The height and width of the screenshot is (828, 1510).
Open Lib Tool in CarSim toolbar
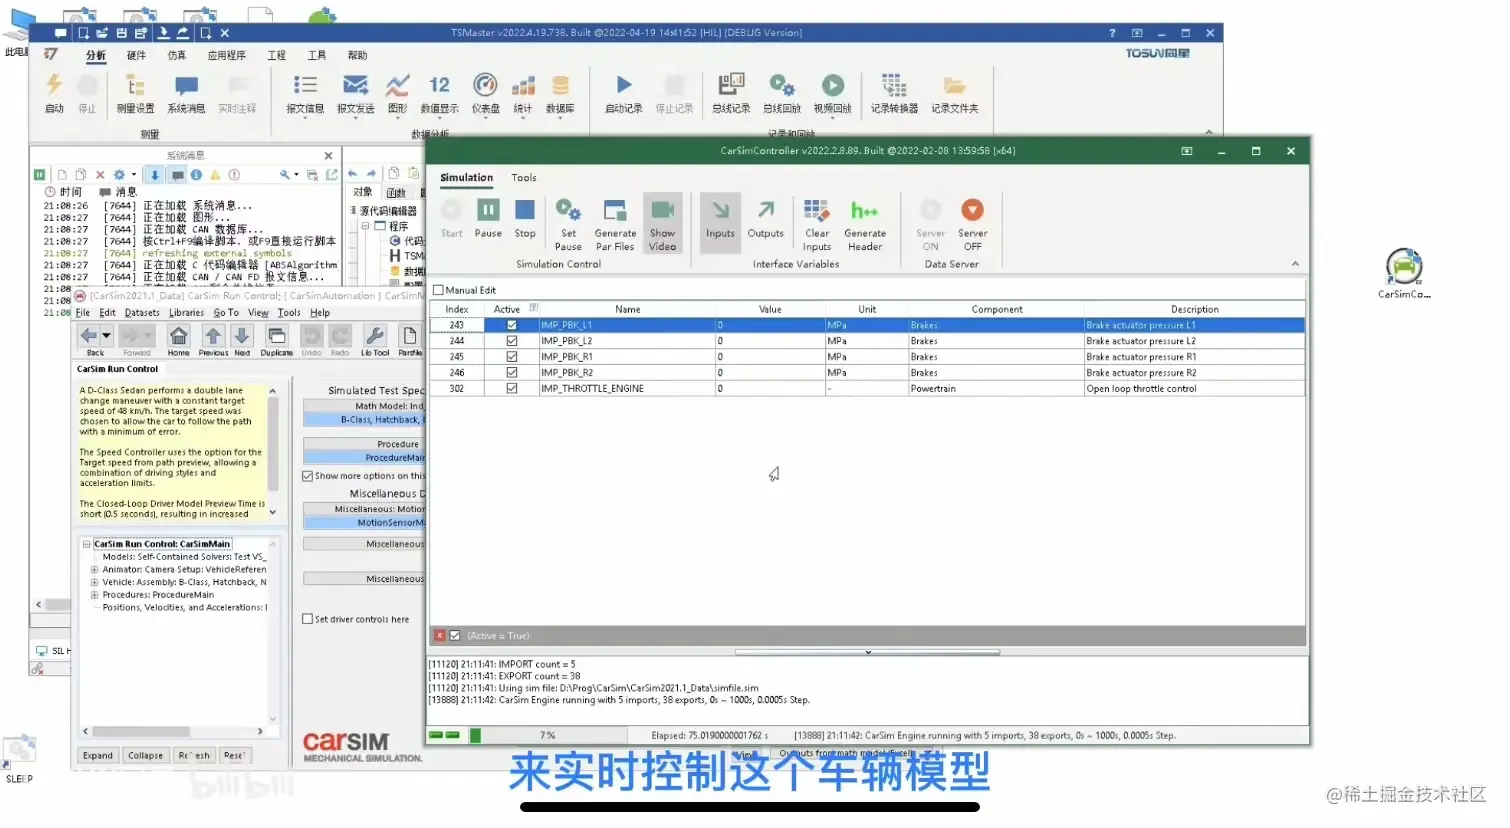point(375,340)
